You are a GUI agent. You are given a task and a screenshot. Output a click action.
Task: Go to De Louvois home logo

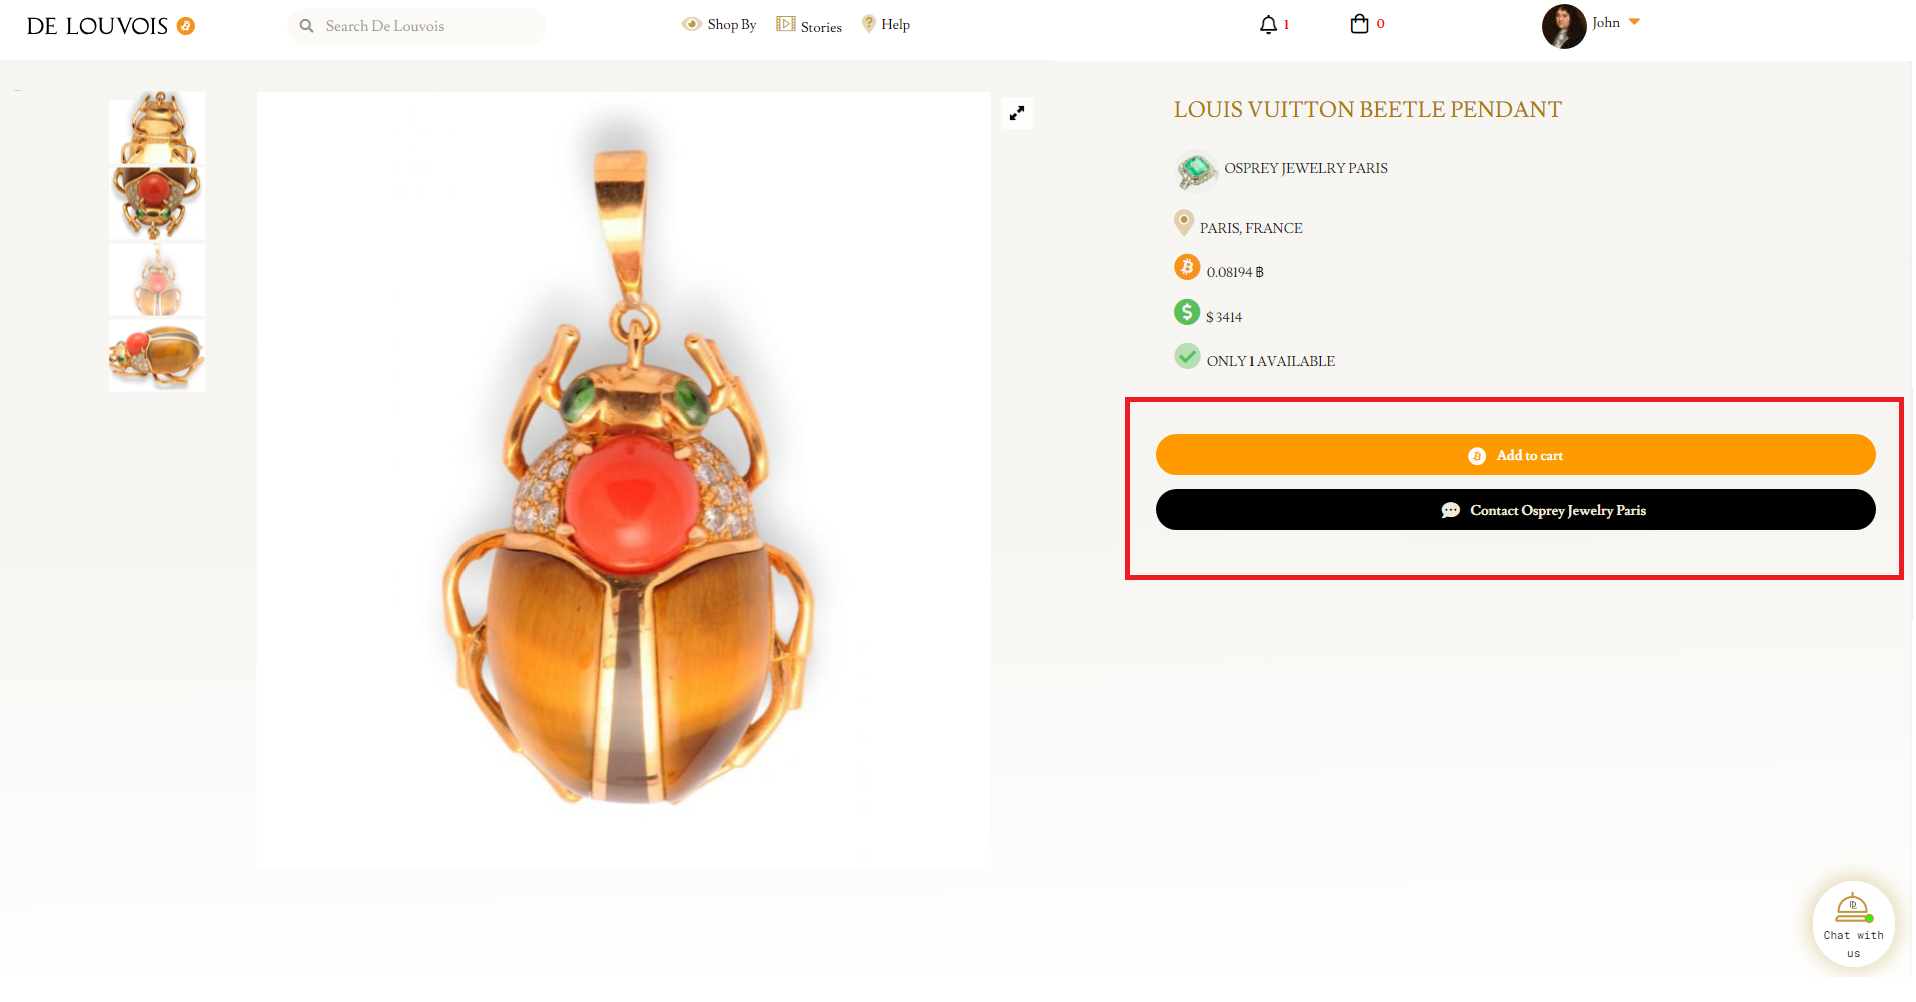(98, 27)
